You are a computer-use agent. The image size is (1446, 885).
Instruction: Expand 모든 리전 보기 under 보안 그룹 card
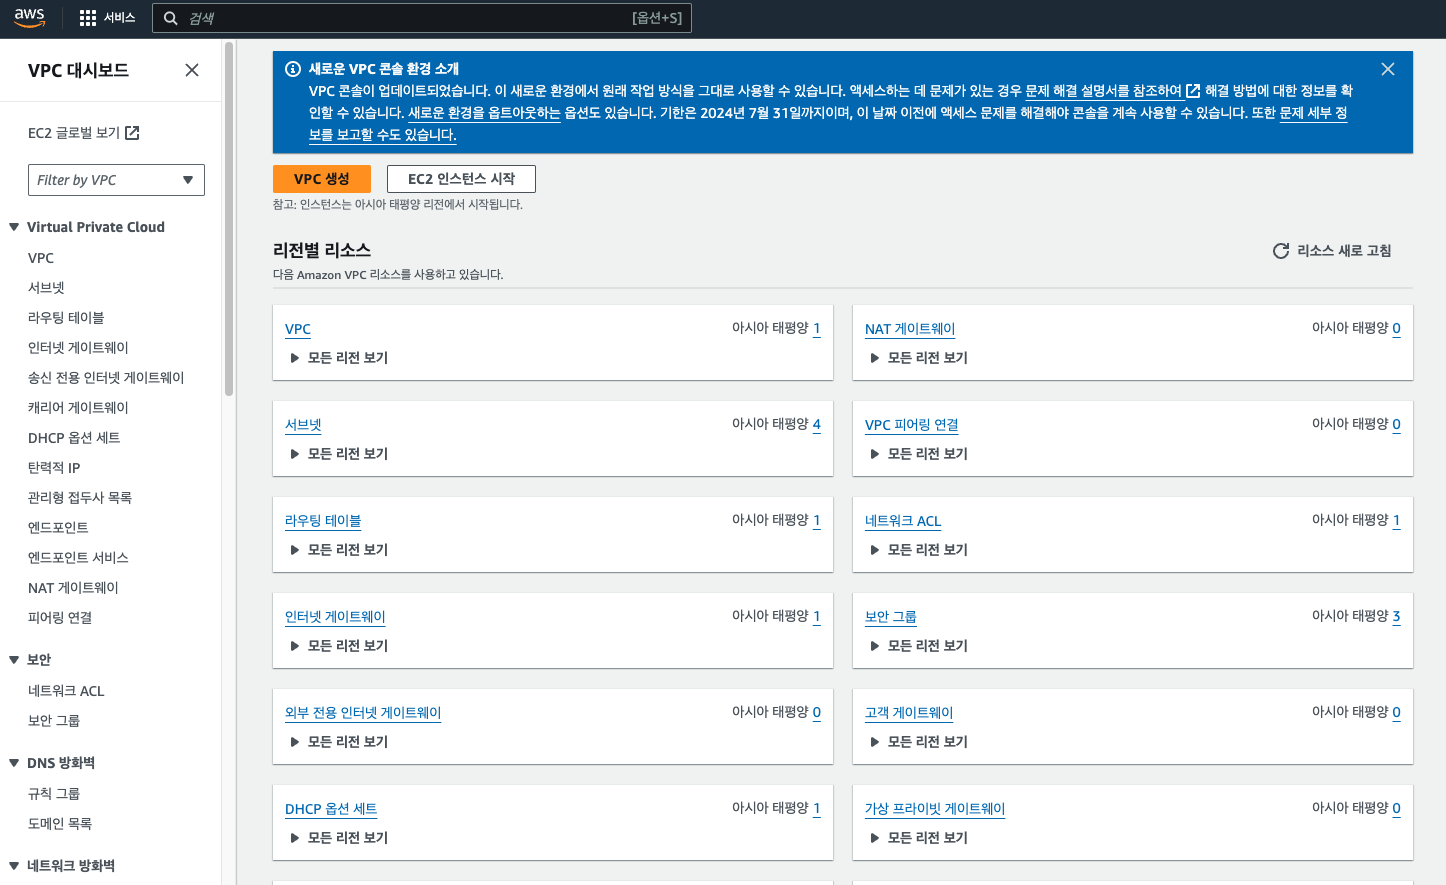click(x=919, y=646)
